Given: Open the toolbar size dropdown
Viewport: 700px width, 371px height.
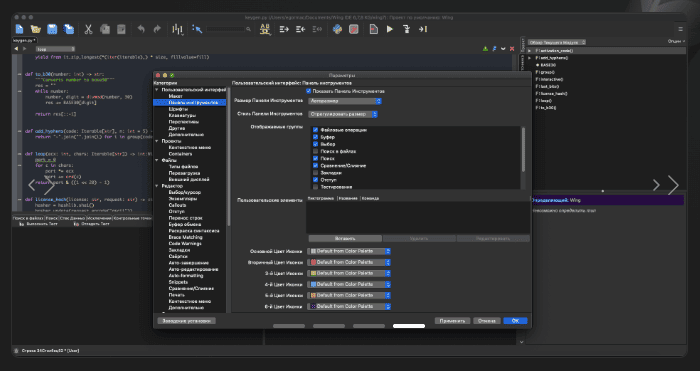Looking at the screenshot, I should point(345,101).
